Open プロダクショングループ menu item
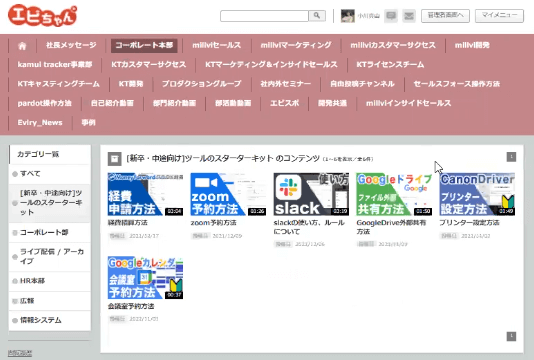534x360 pixels. point(202,84)
